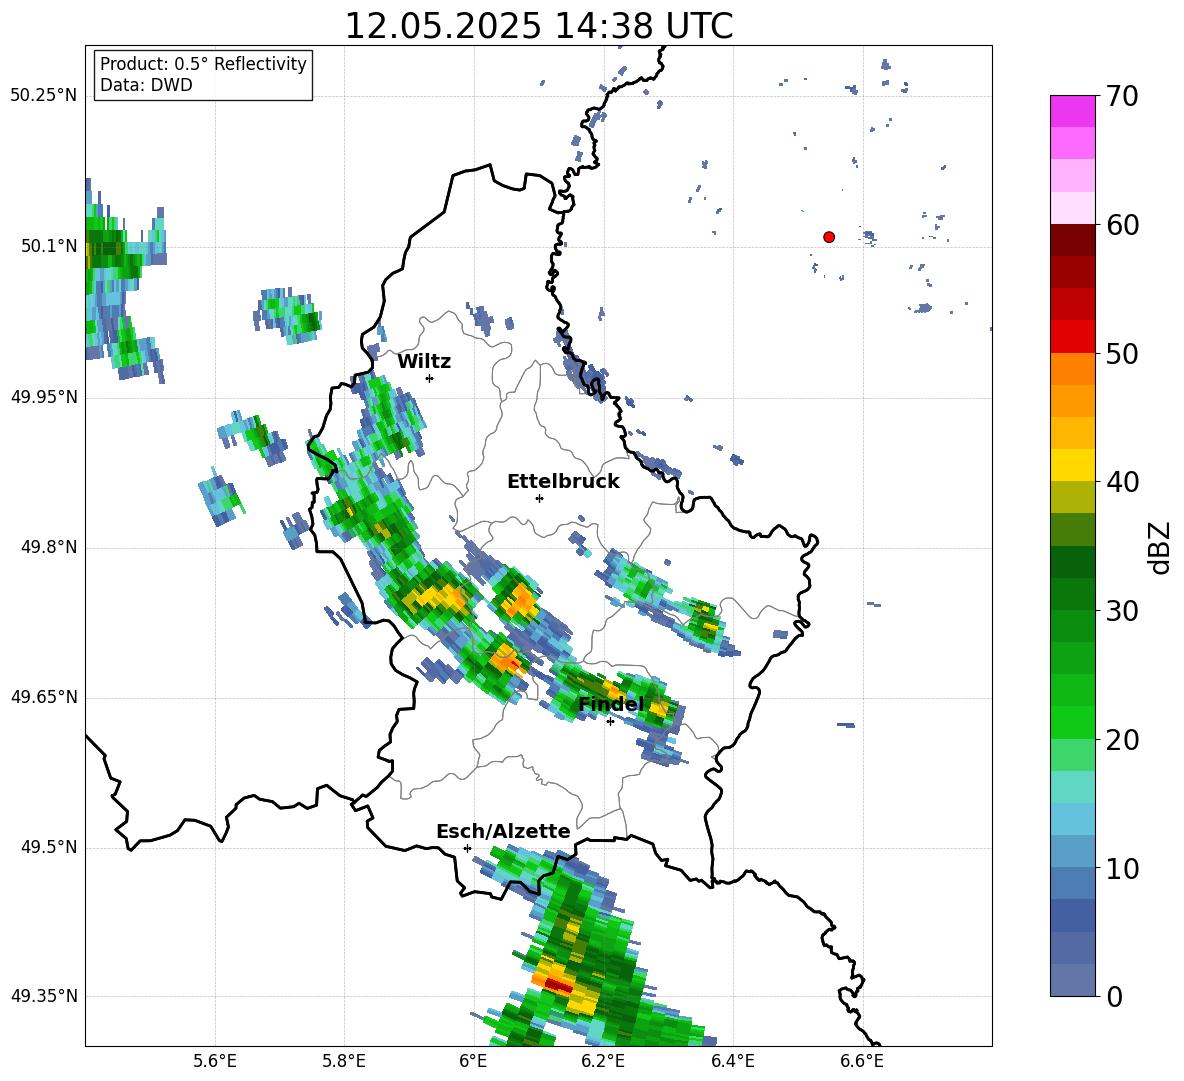Click the 5.8°E longitude label
This screenshot has width=1184, height=1081.
344,1061
